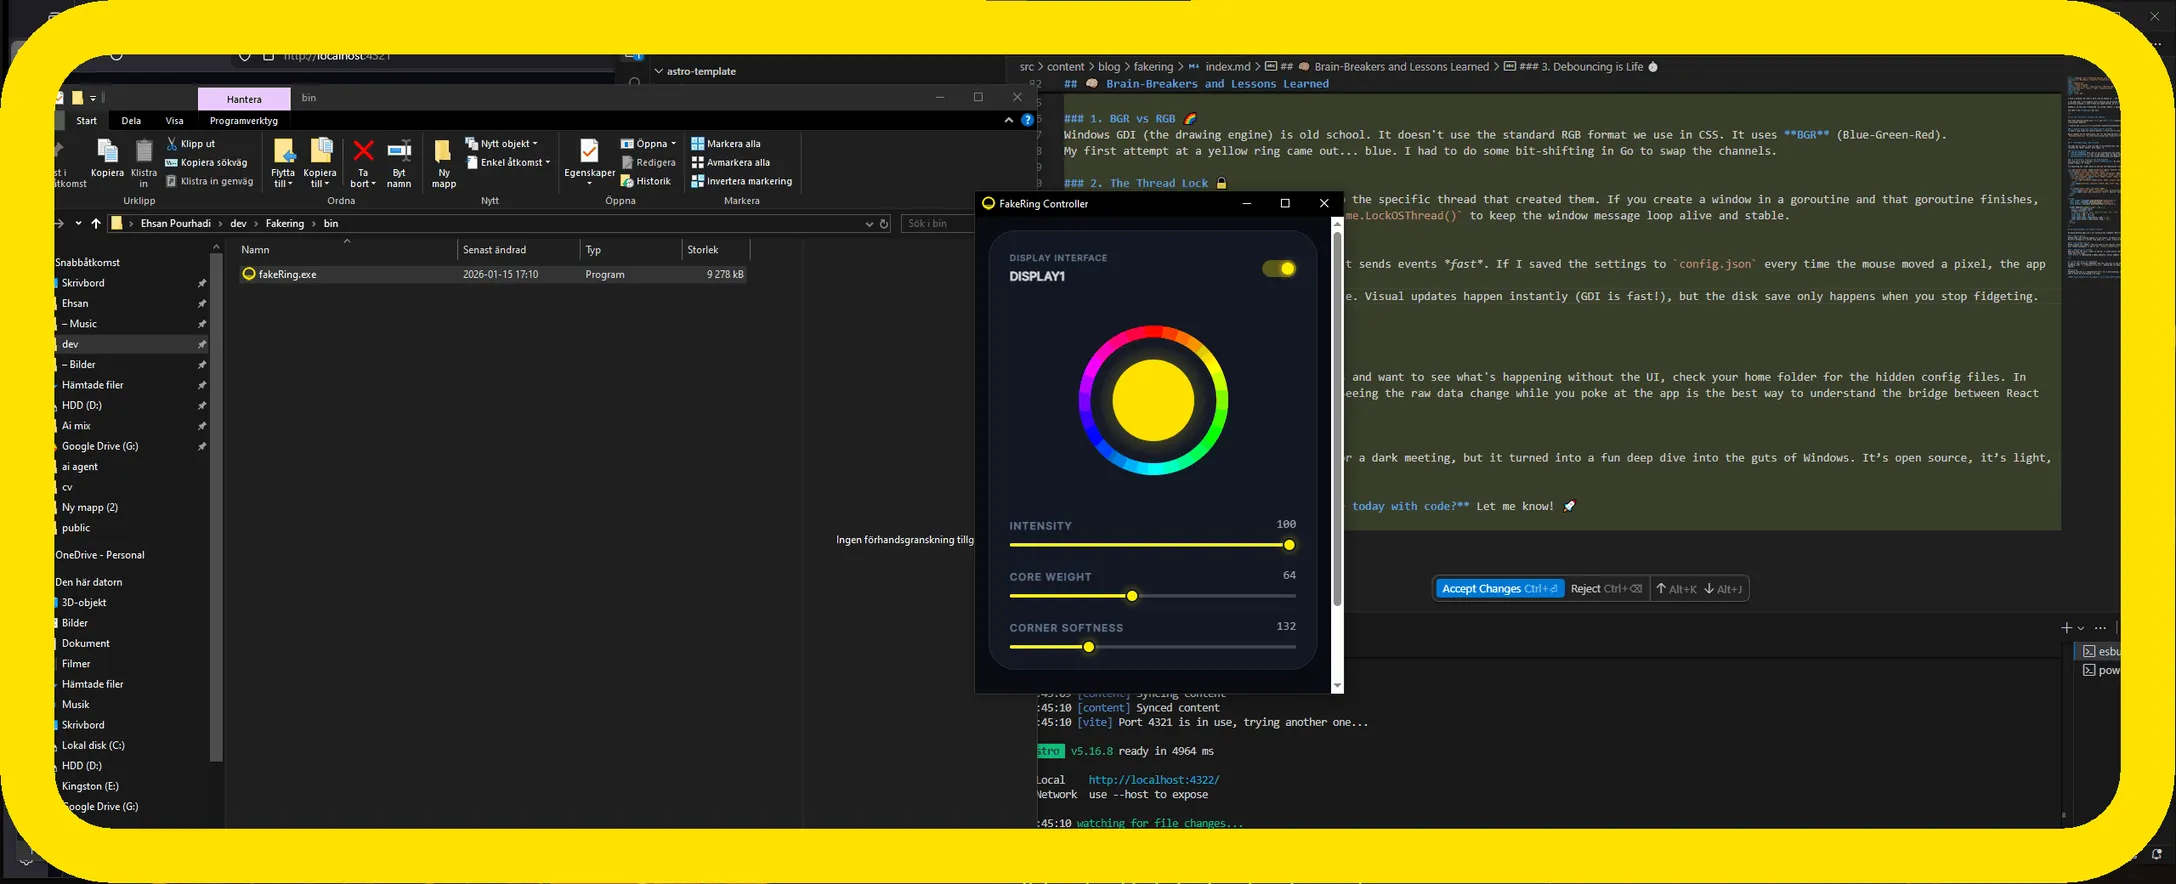The height and width of the screenshot is (884, 2176).
Task: Click the Kopiera copy icon in ribbon
Action: [x=107, y=152]
